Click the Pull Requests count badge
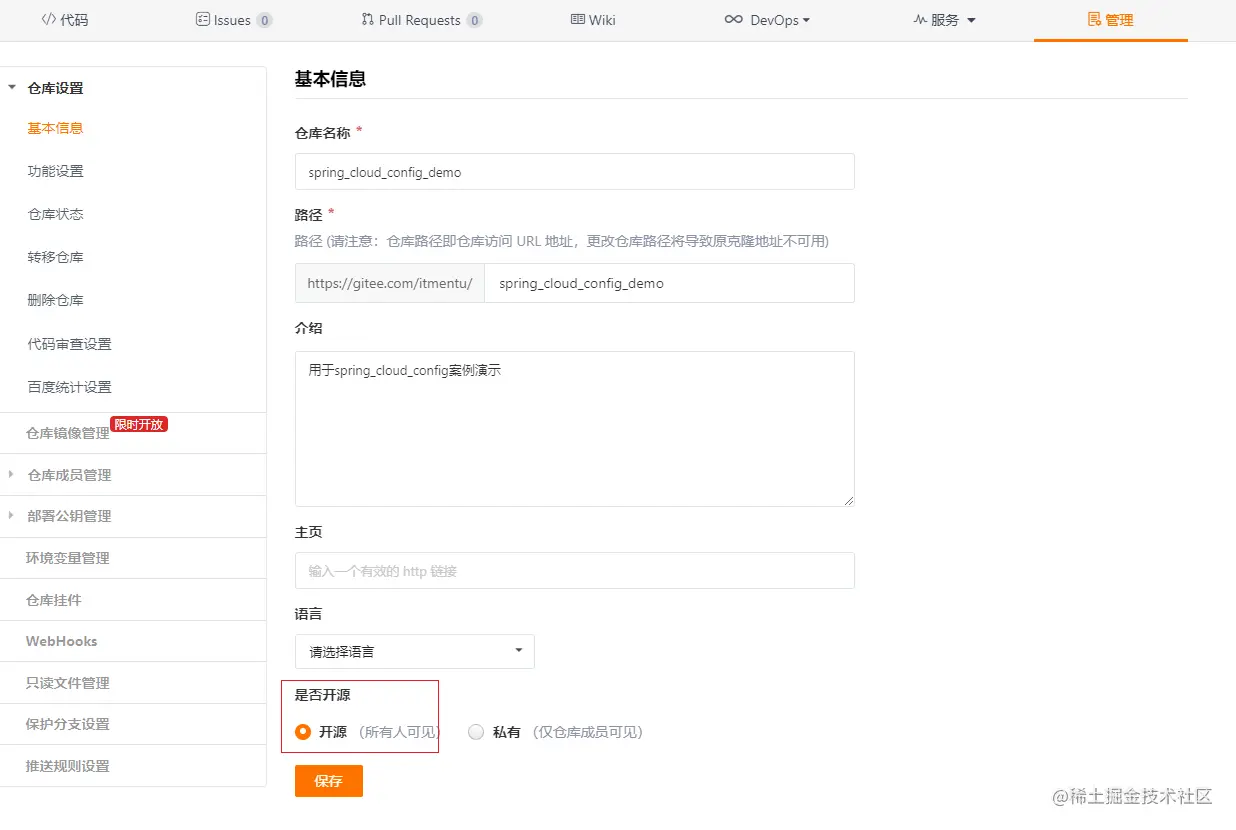The height and width of the screenshot is (830, 1236). (x=474, y=20)
